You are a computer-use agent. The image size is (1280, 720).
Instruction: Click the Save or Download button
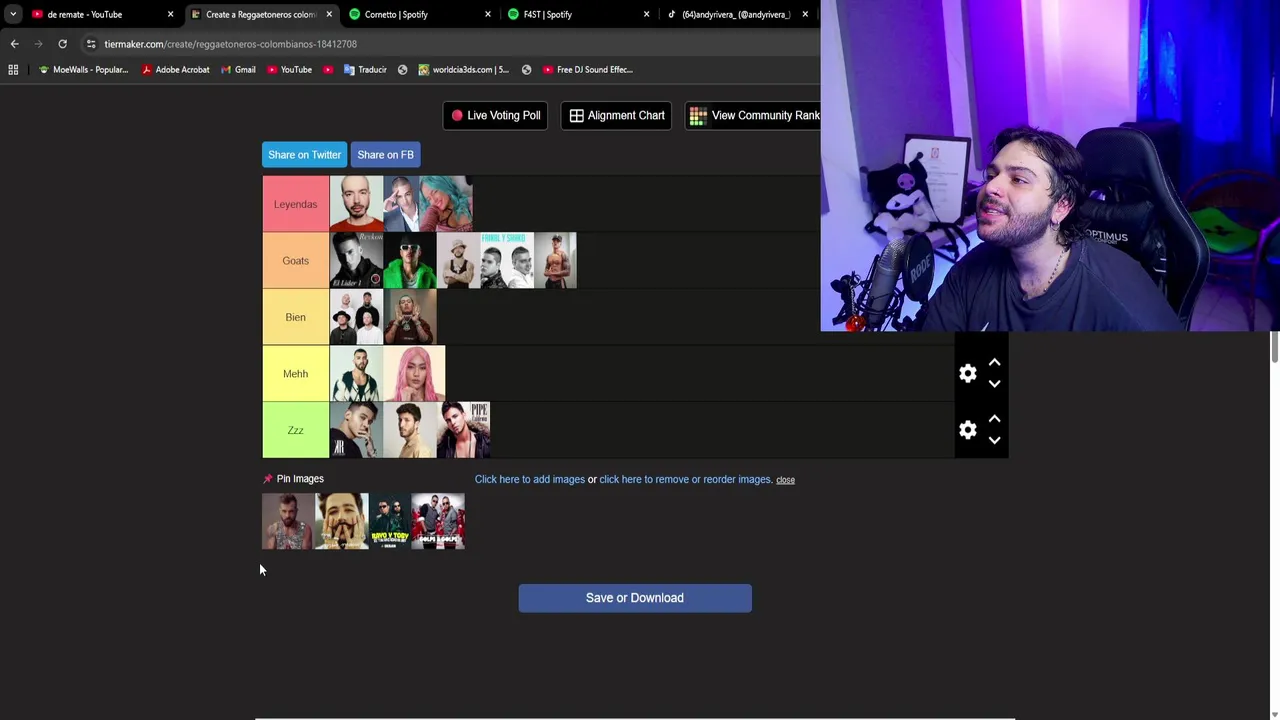tap(635, 598)
